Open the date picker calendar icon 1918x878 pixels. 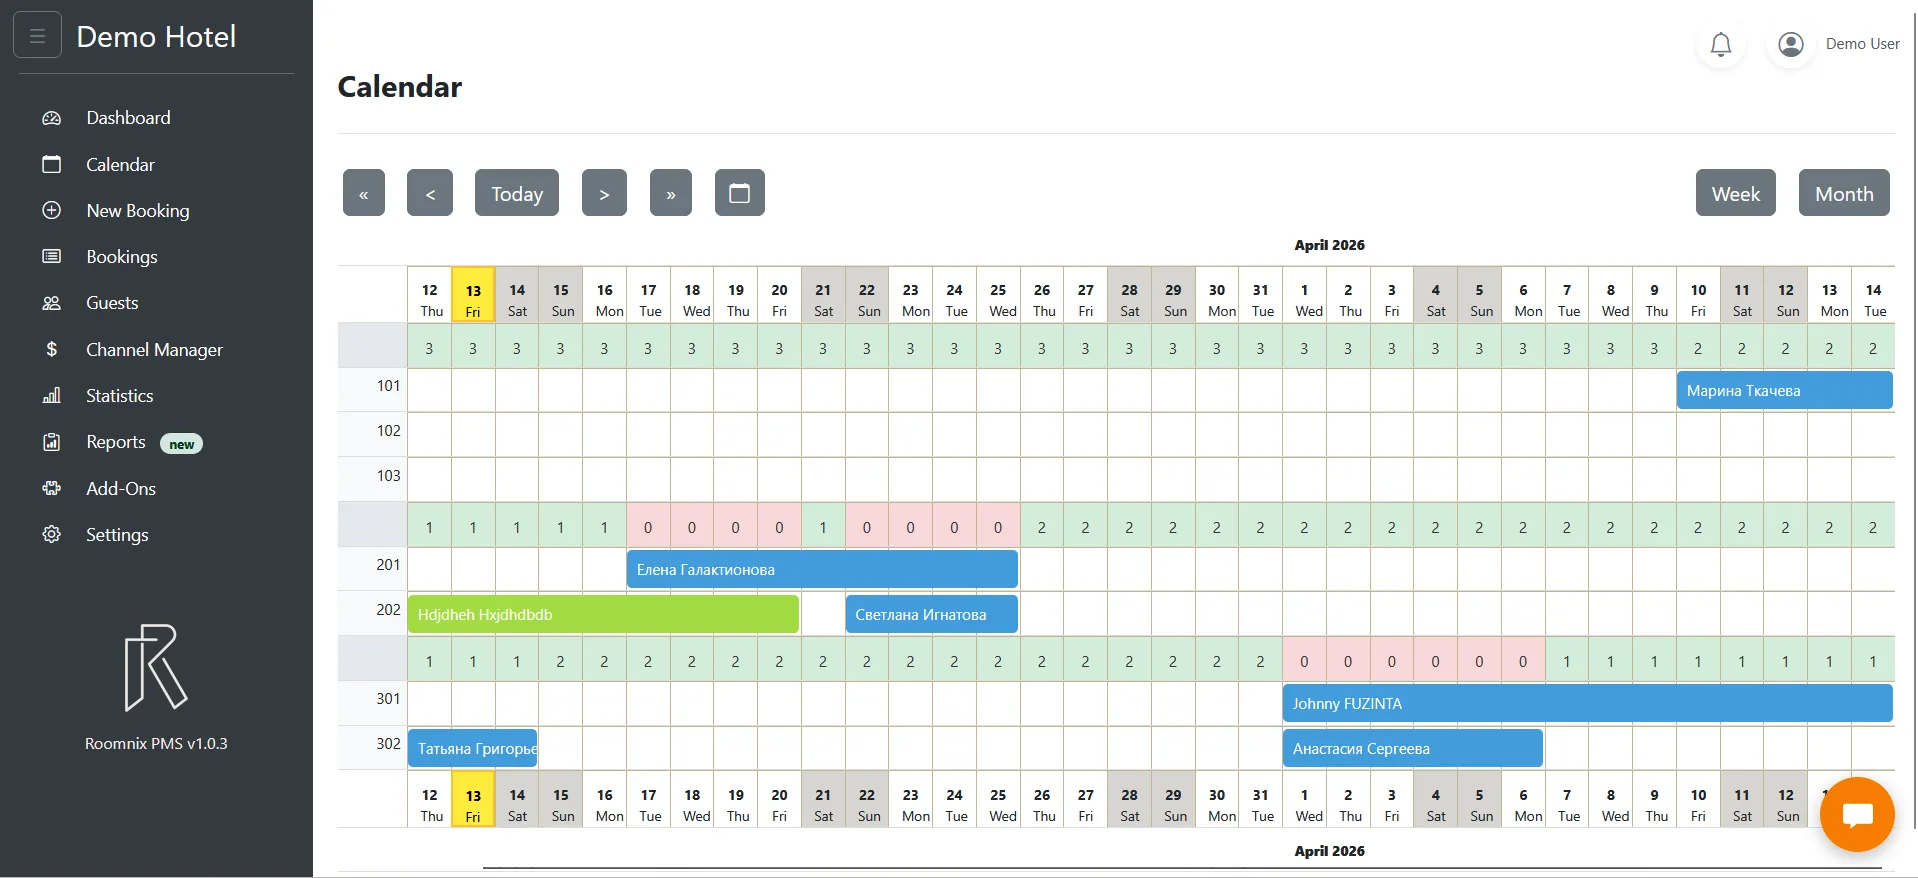(740, 193)
